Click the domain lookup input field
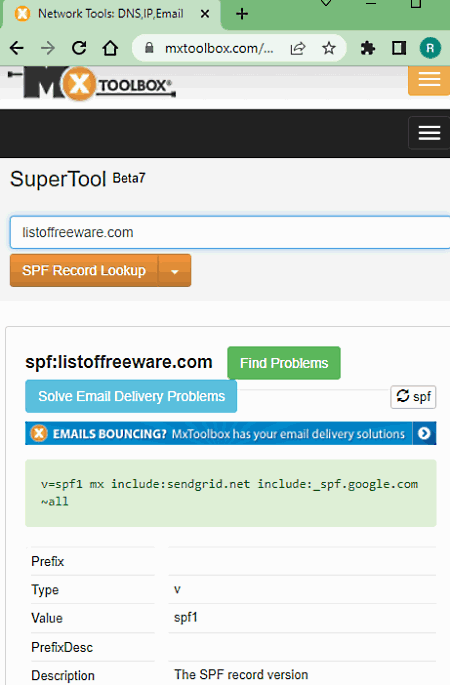 (x=230, y=232)
